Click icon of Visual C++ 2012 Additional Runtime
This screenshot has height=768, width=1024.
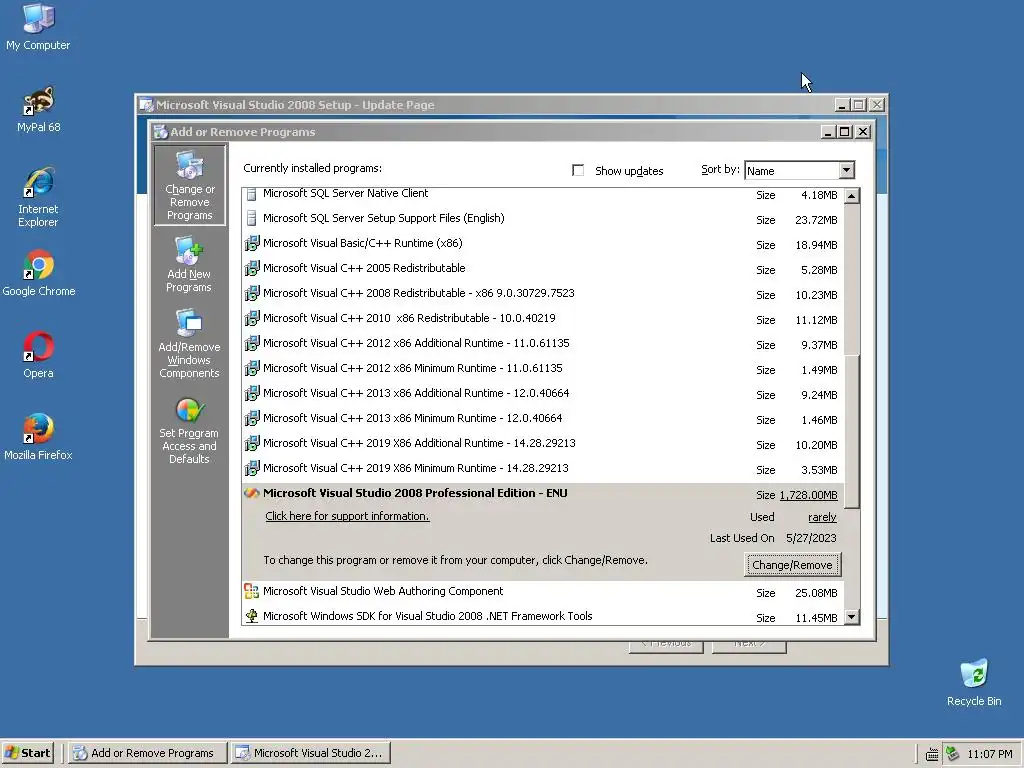point(251,344)
